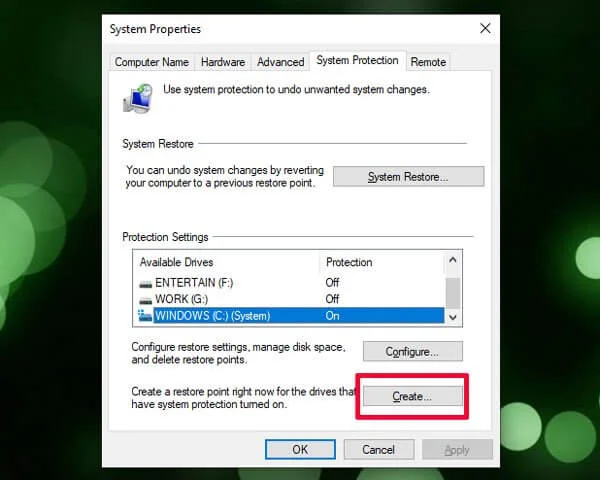Click the On status for WINDOWS (C:)
The height and width of the screenshot is (480, 600).
[332, 316]
